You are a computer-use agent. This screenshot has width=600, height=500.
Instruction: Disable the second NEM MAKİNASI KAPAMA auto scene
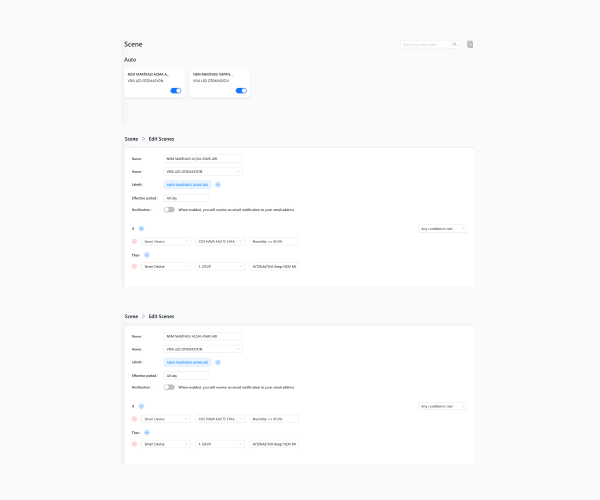click(241, 91)
